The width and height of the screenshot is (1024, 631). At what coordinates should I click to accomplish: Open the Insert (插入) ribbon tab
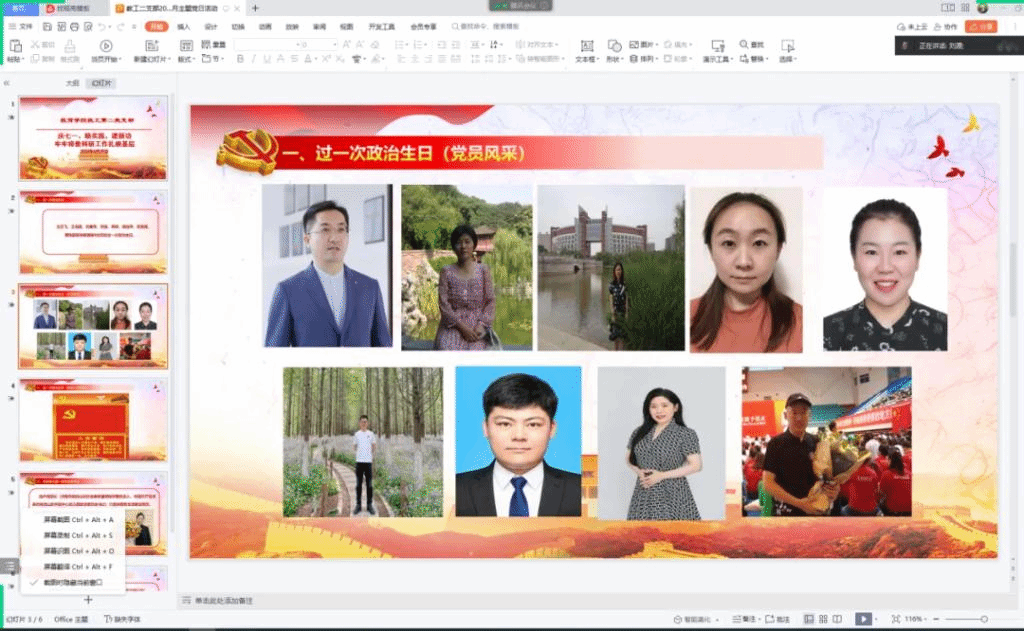click(x=184, y=27)
